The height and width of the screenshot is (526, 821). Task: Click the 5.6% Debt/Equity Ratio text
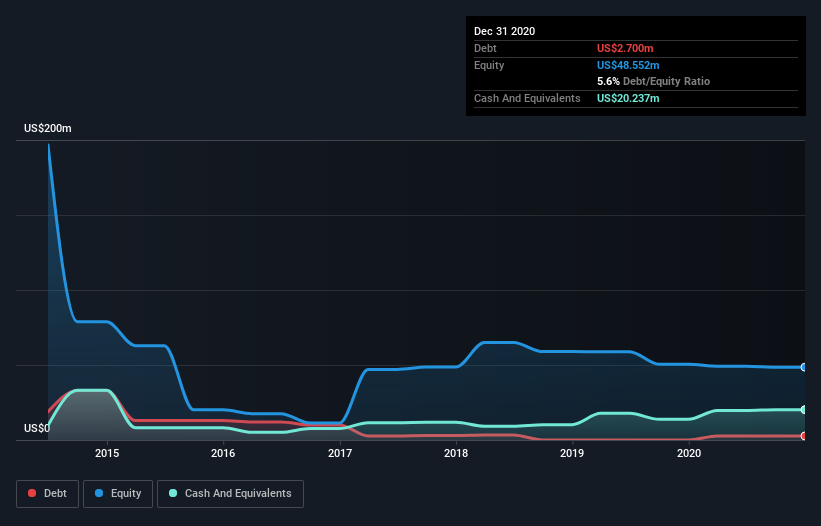pyautogui.click(x=653, y=82)
